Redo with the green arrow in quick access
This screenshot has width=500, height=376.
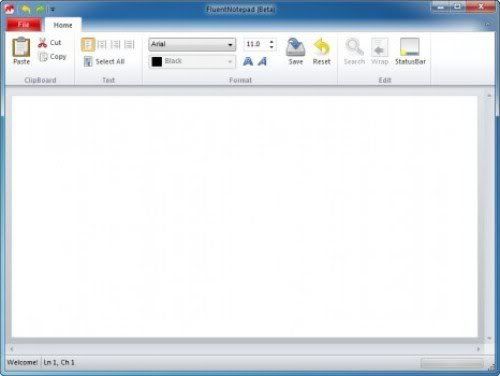click(40, 9)
